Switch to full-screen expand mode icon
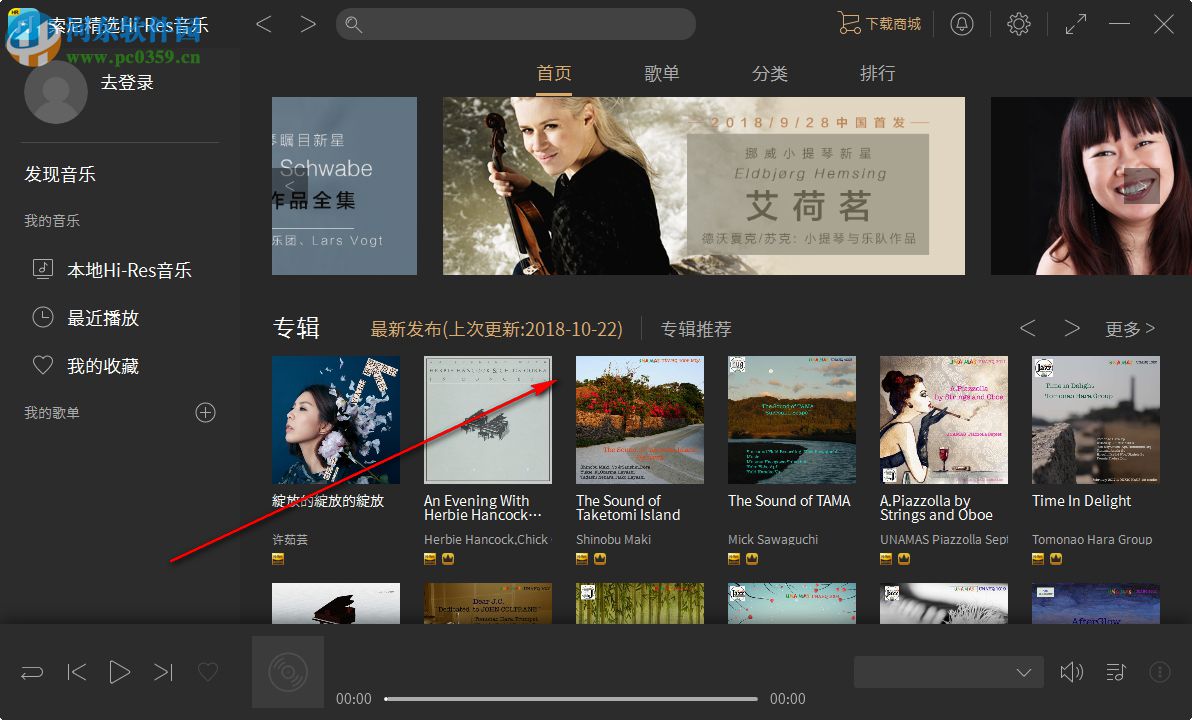 tap(1076, 24)
